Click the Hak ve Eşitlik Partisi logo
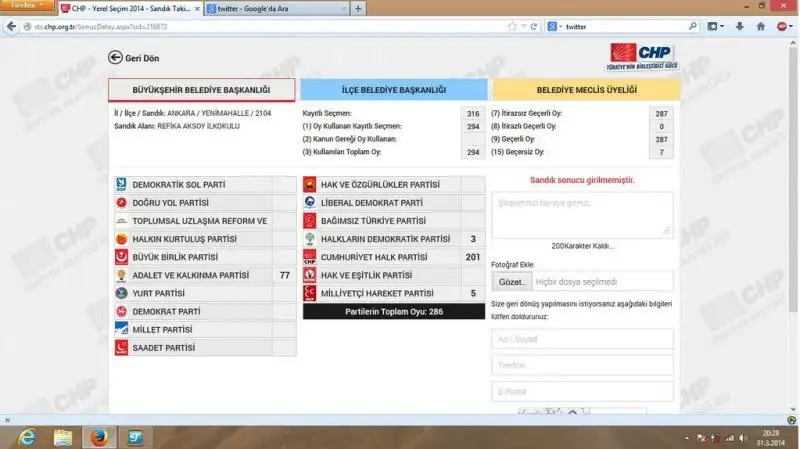This screenshot has width=800, height=449. [310, 275]
